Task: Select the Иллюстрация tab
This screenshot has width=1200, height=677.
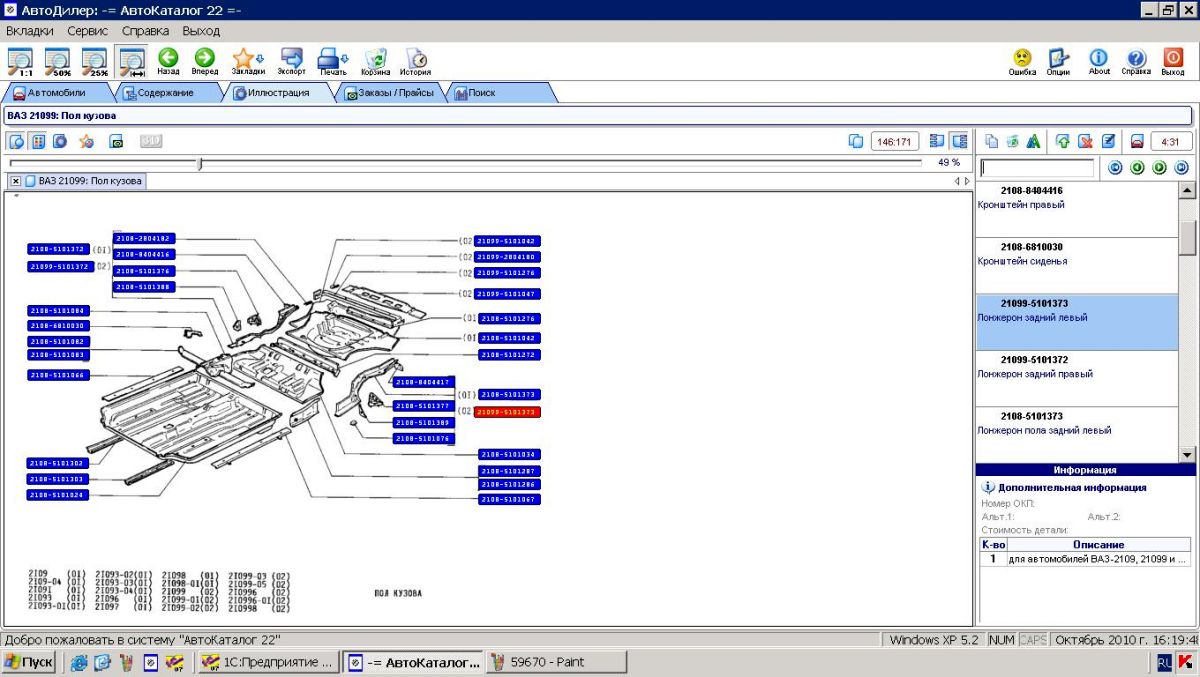Action: tap(278, 93)
